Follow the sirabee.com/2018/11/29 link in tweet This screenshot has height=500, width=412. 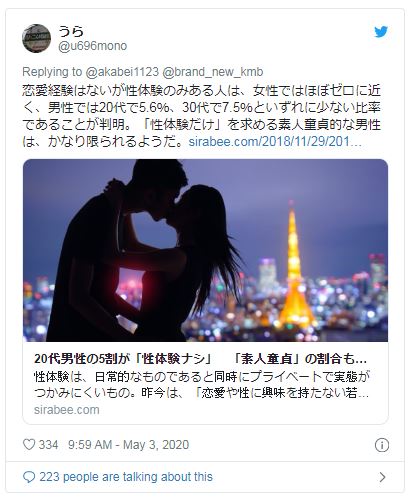[x=275, y=142]
